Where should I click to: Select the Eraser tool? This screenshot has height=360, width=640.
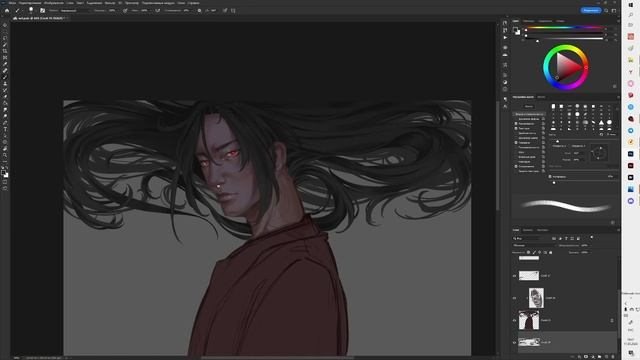tap(5, 97)
